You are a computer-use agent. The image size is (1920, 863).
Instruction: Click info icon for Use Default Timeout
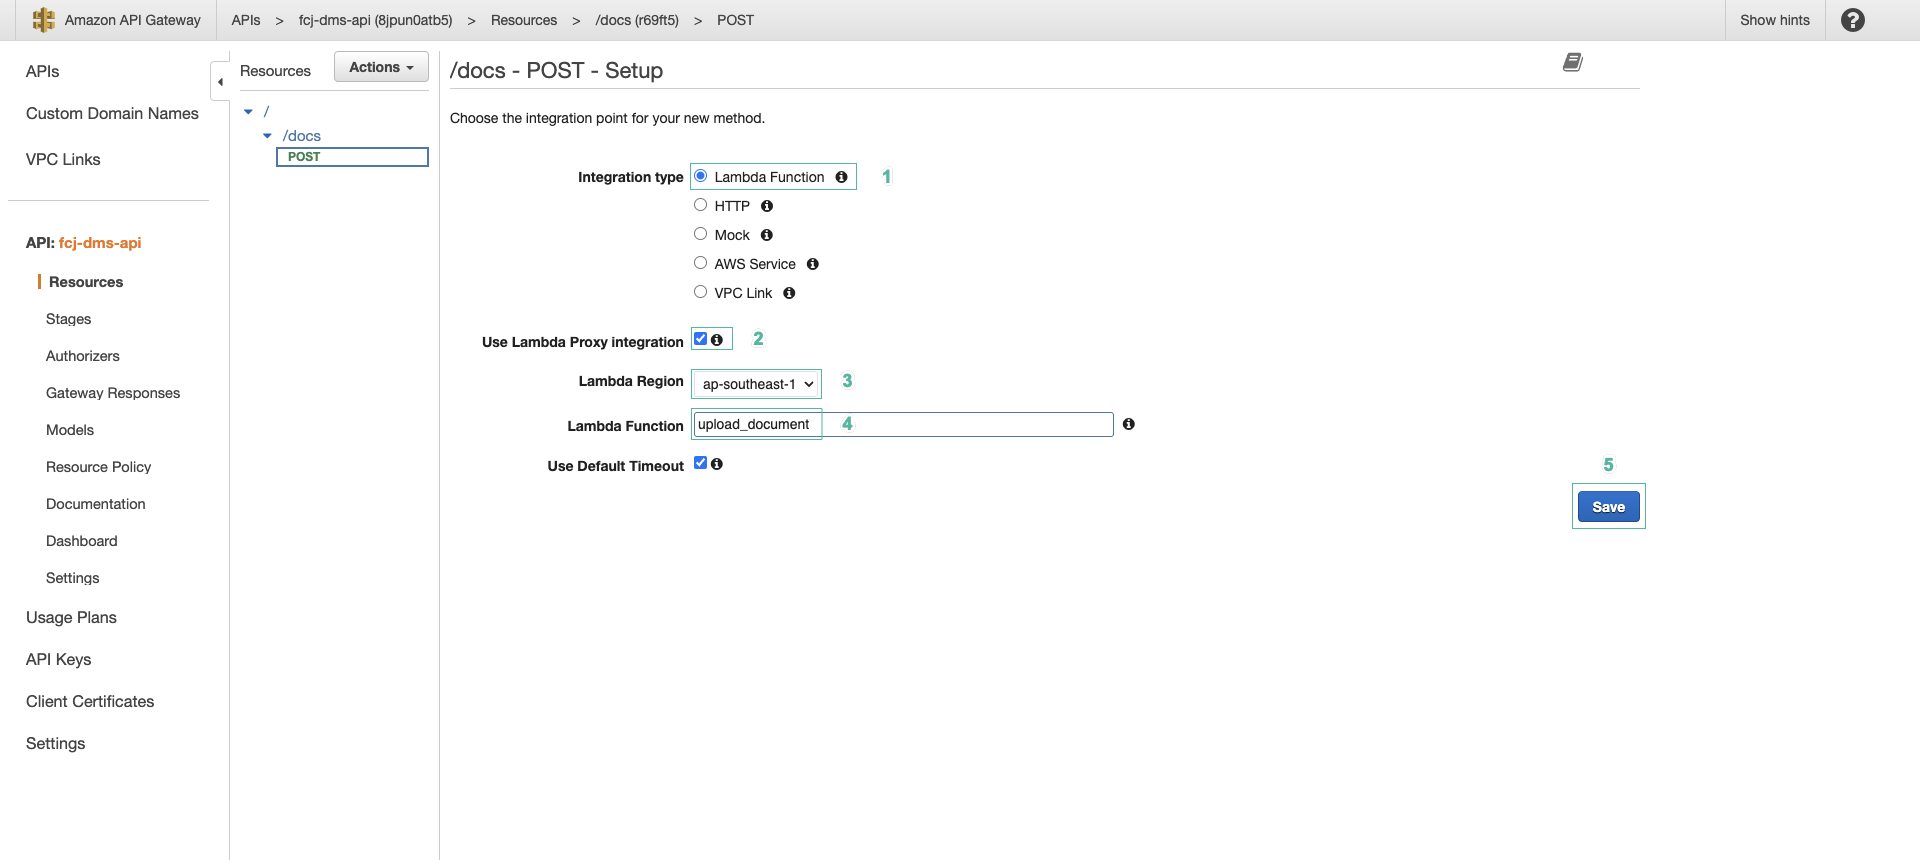click(x=717, y=464)
